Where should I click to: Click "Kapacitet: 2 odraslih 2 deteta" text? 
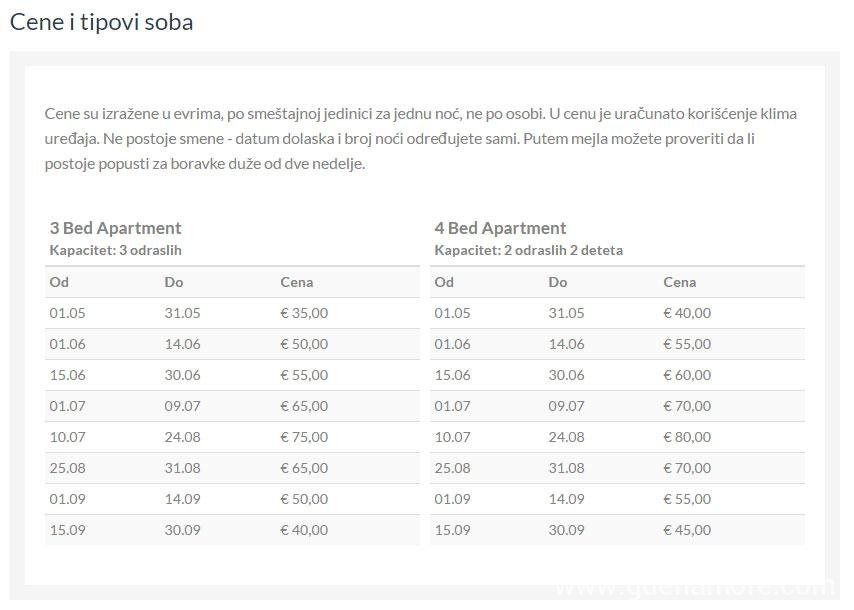click(528, 250)
